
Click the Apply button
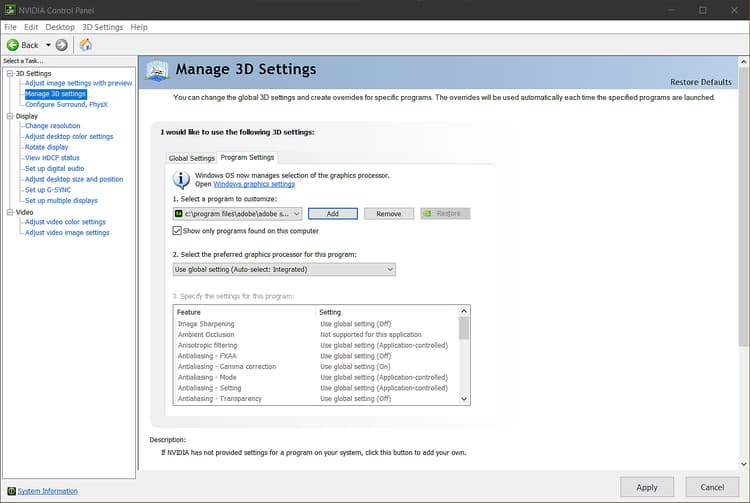(x=647, y=487)
